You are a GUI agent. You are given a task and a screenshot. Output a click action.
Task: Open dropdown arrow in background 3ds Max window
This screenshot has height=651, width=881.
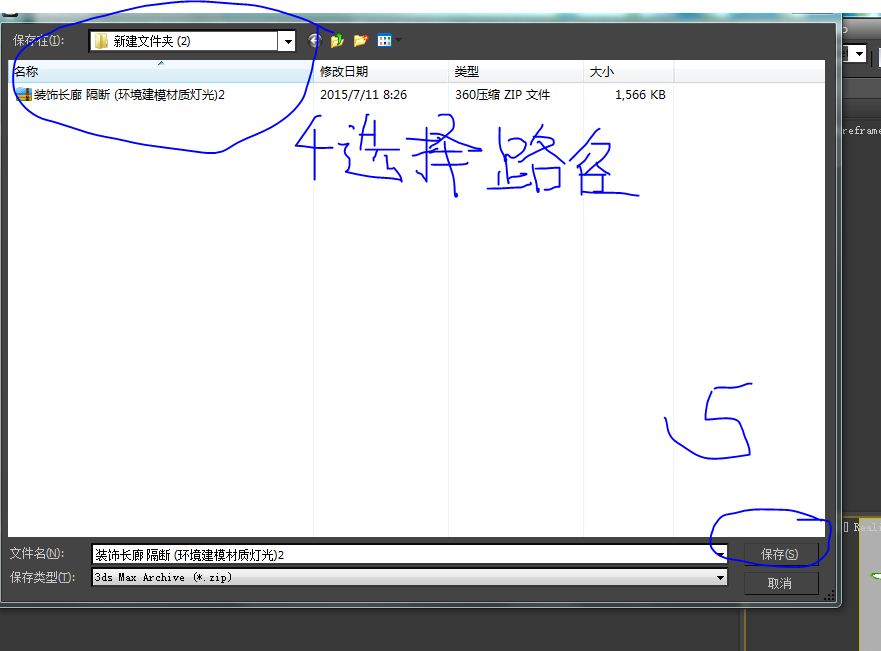pos(859,54)
